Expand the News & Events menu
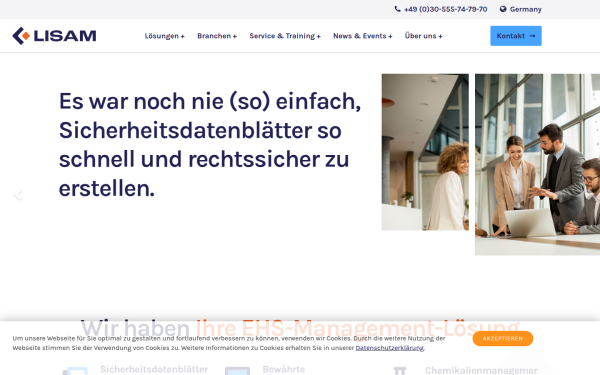This screenshot has width=600, height=375. (363, 36)
